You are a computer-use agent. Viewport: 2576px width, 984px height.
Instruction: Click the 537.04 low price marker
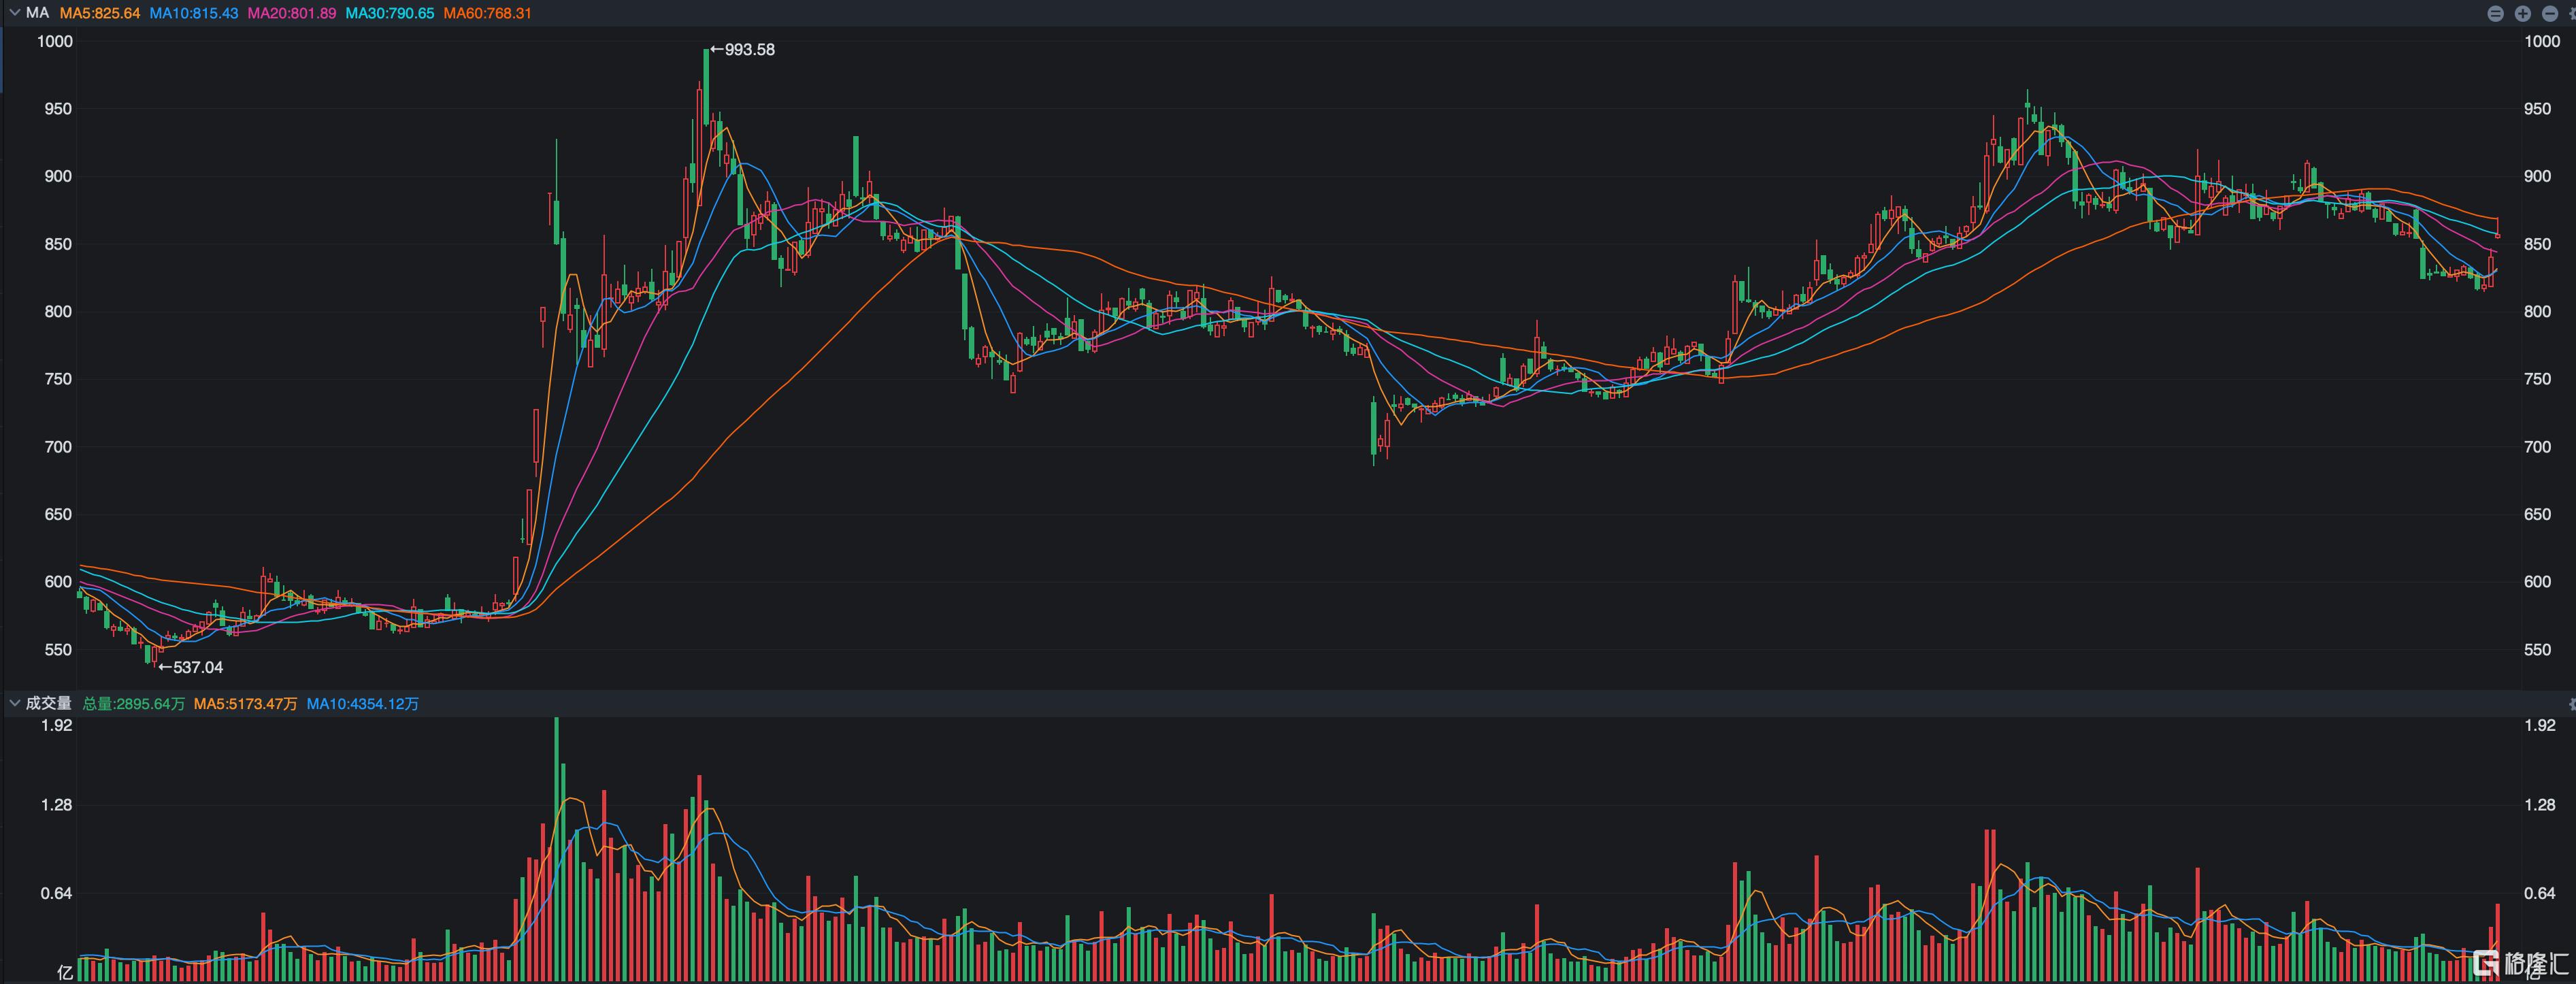191,667
